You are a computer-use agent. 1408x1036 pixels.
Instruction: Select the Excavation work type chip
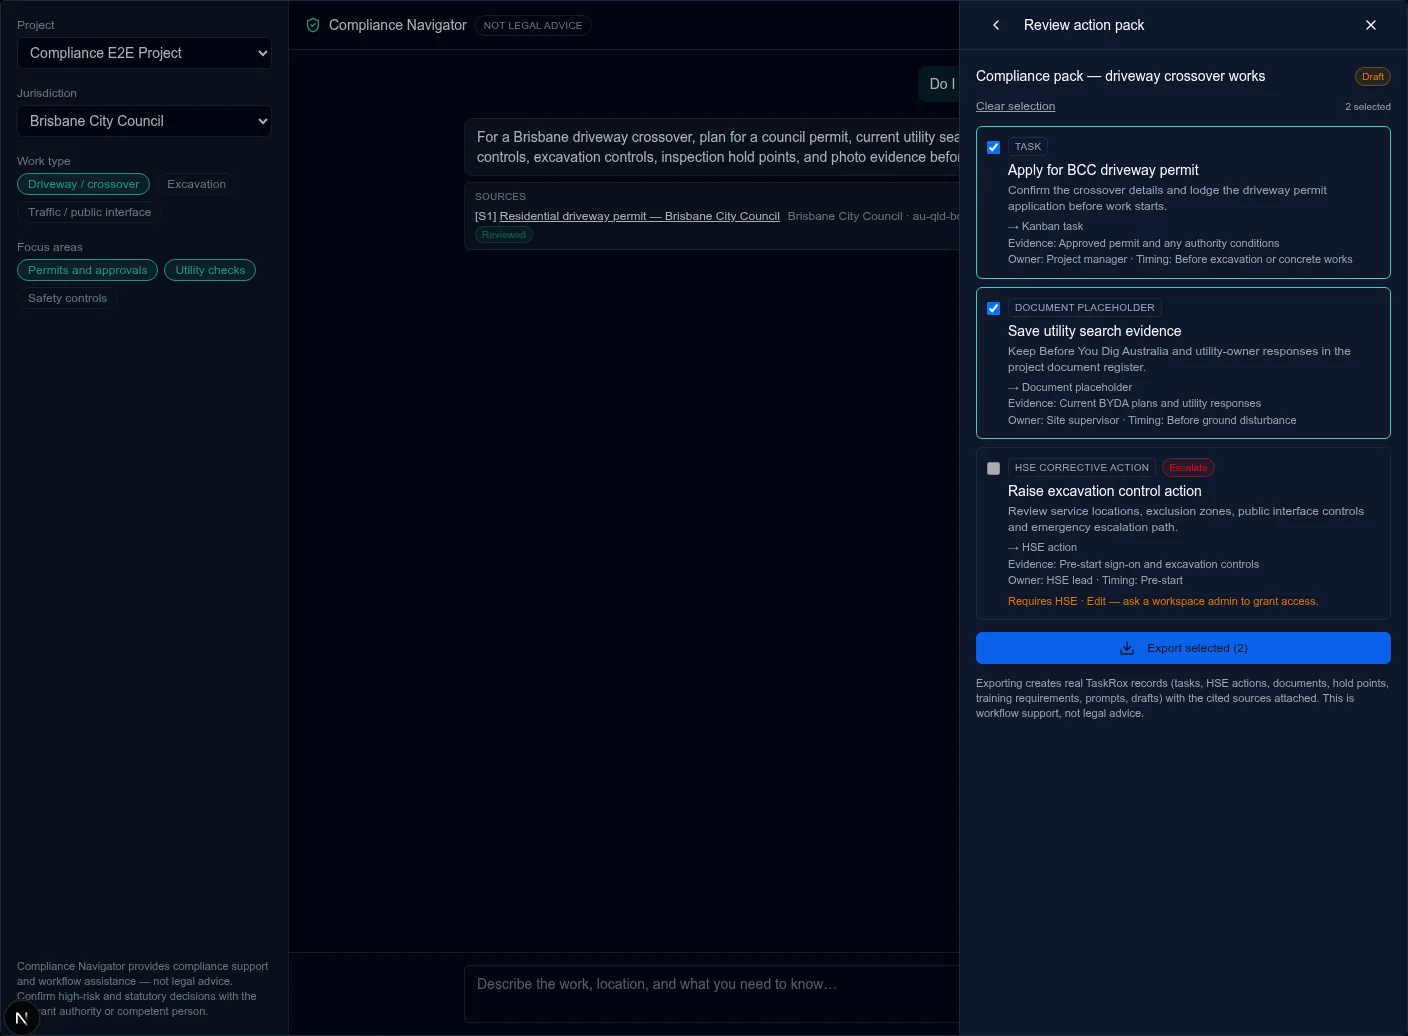pos(196,184)
